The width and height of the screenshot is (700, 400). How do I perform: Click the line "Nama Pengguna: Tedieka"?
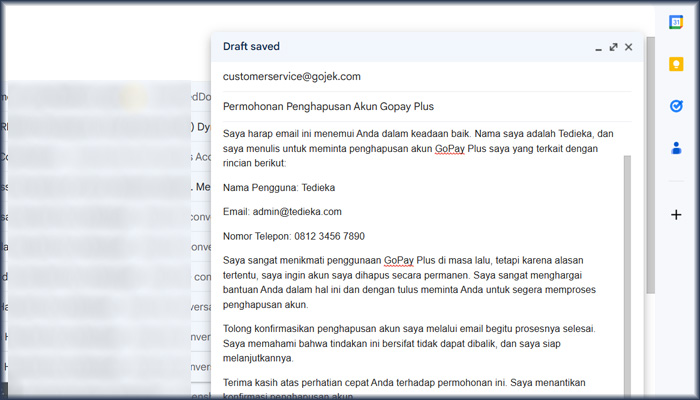click(279, 188)
